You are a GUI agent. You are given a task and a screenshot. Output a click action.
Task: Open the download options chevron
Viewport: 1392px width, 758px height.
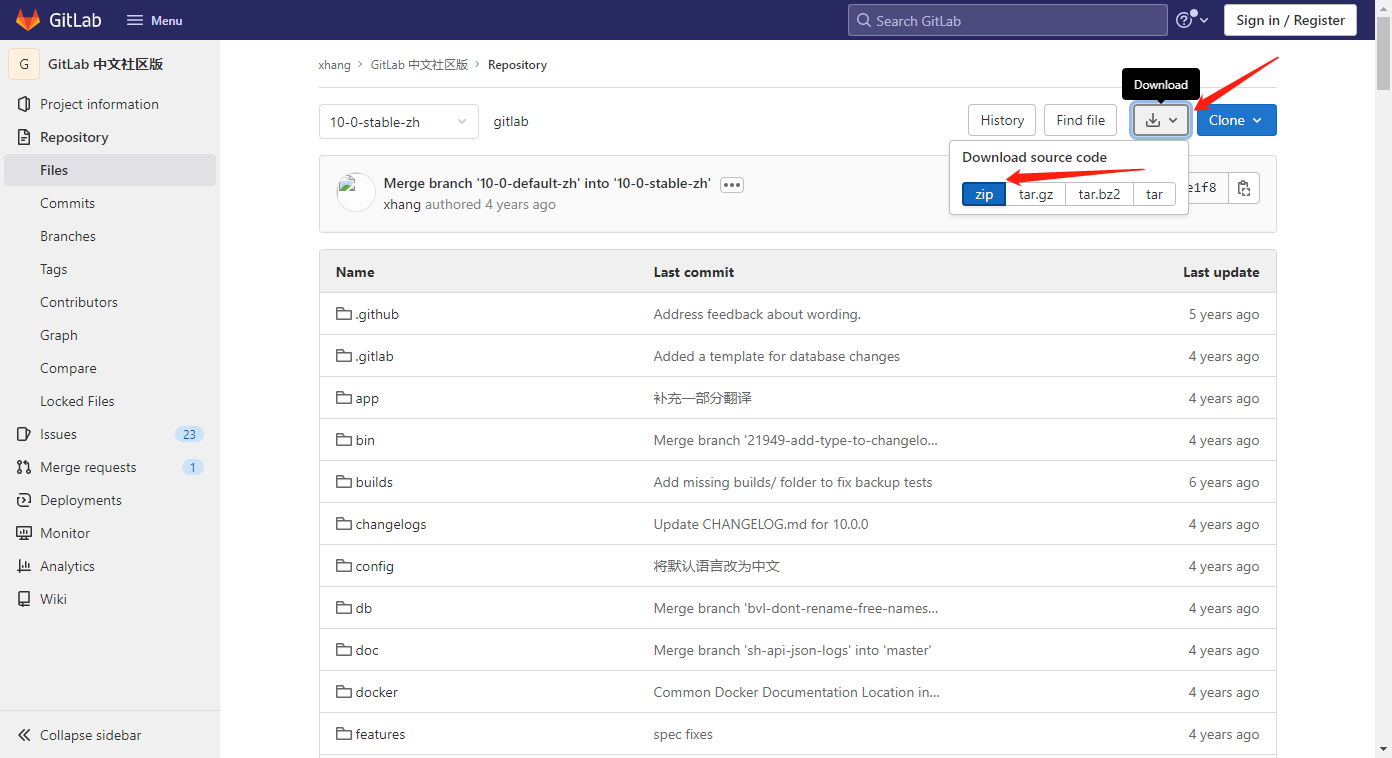pos(1172,119)
